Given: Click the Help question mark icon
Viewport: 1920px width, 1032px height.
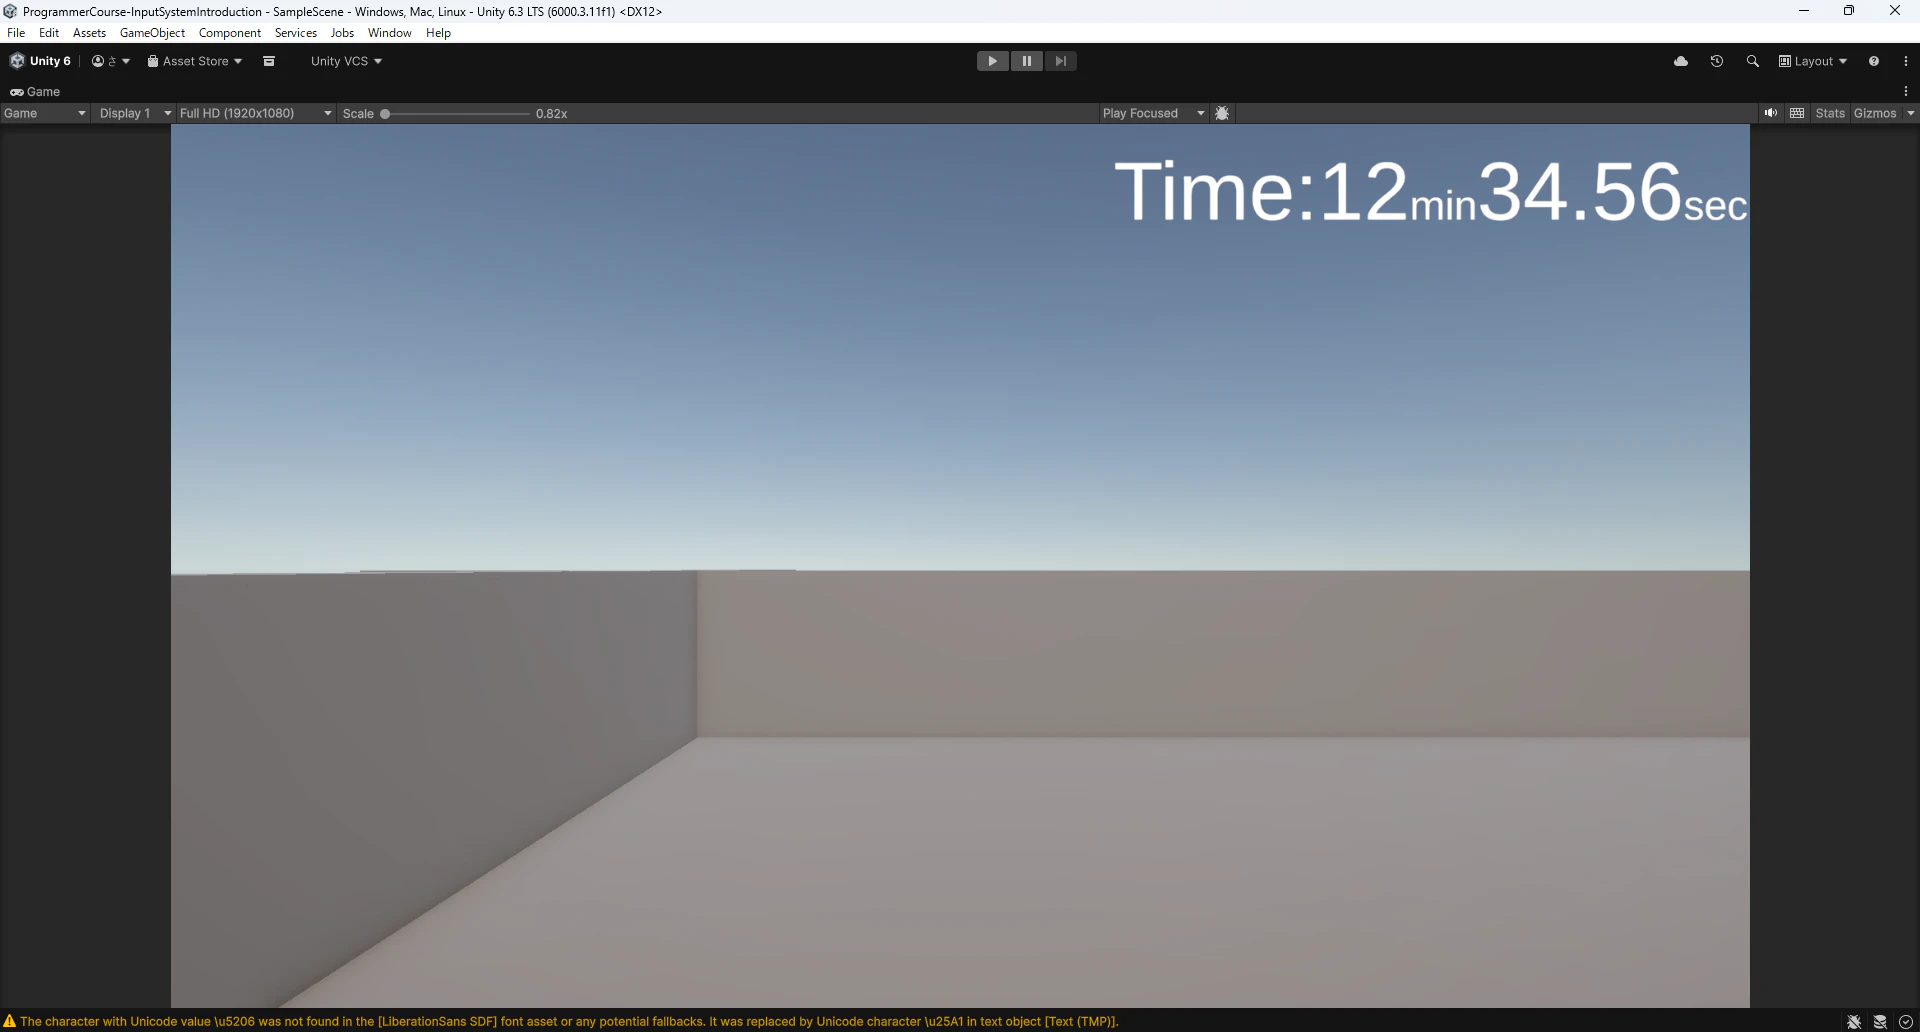Looking at the screenshot, I should pyautogui.click(x=1874, y=61).
